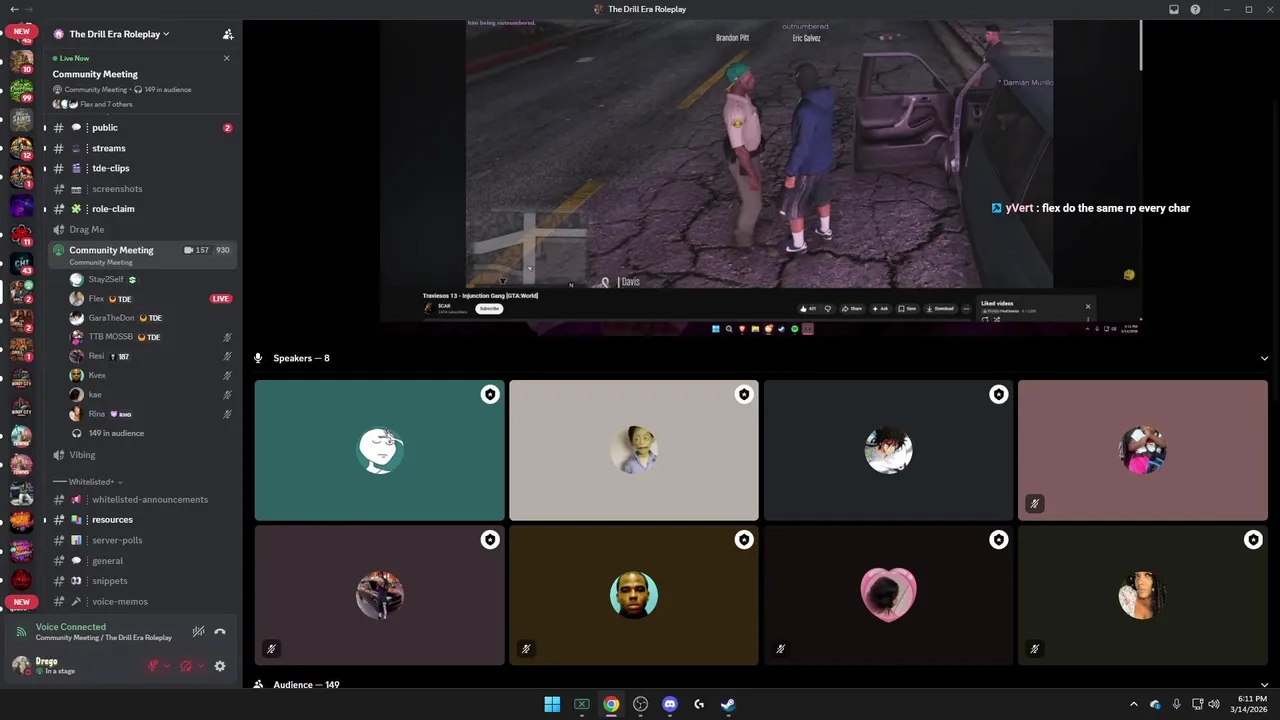Join the Vibing voice channel
The height and width of the screenshot is (720, 1280).
[142, 455]
